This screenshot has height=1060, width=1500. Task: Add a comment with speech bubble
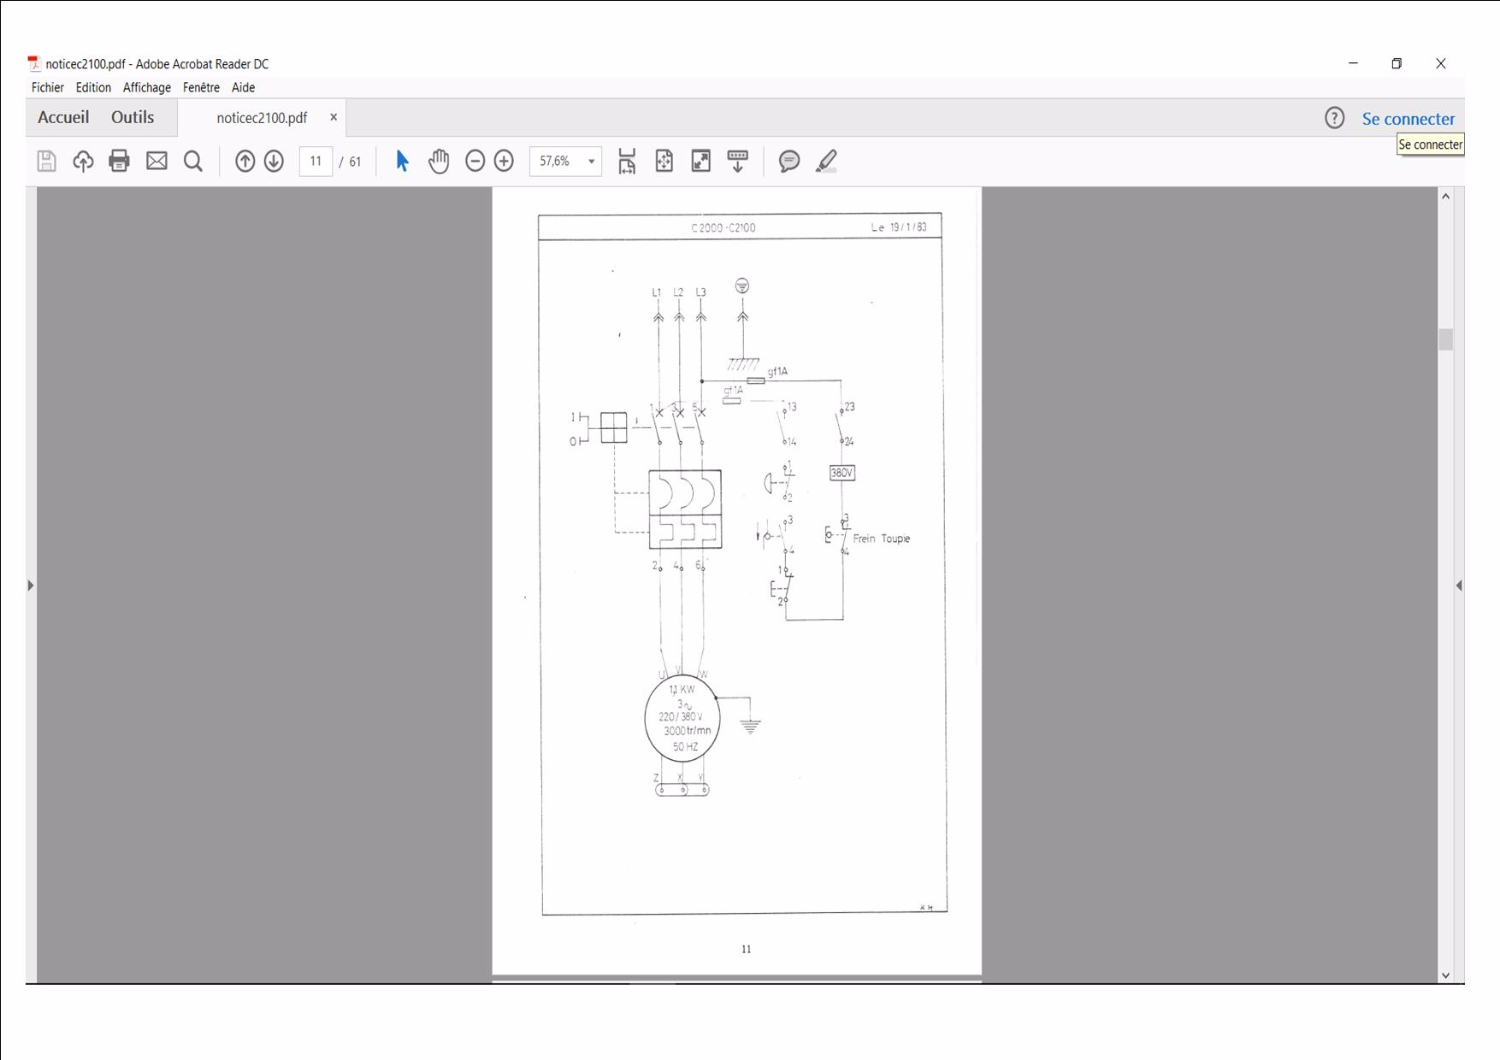(789, 161)
